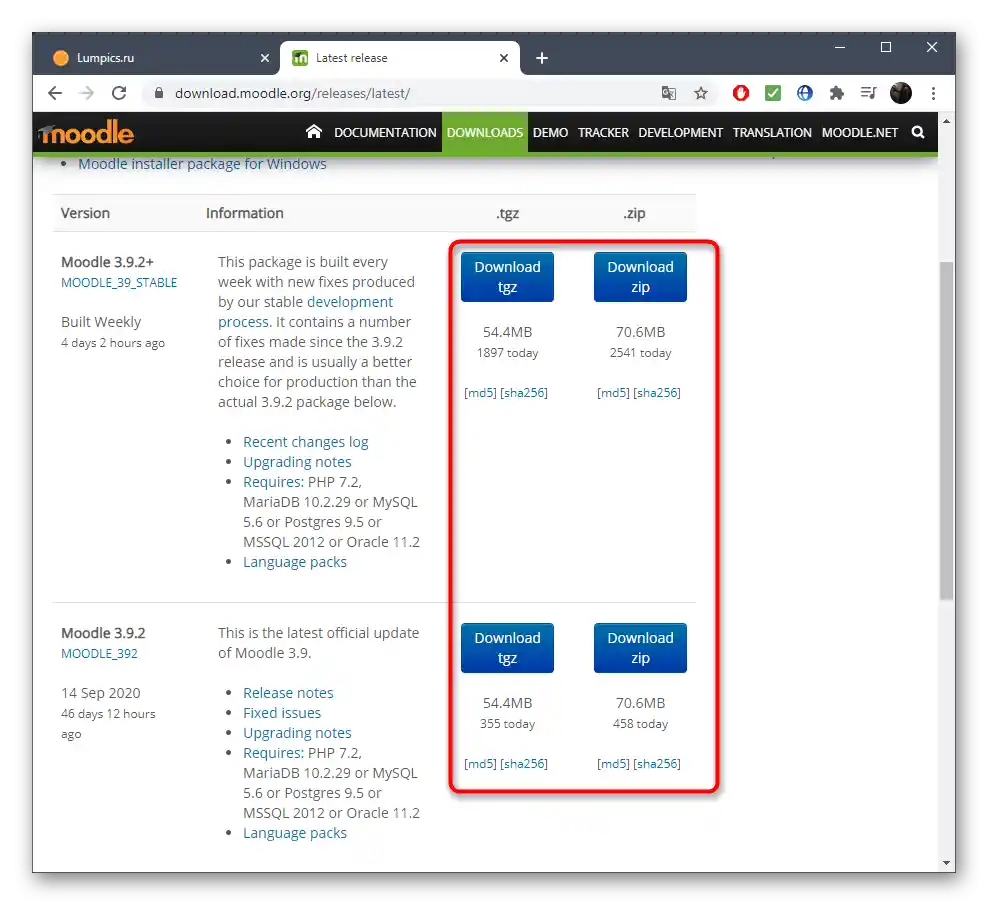Open Language packs under Moodle 3.9.2+
This screenshot has width=988, height=905.
coord(295,562)
